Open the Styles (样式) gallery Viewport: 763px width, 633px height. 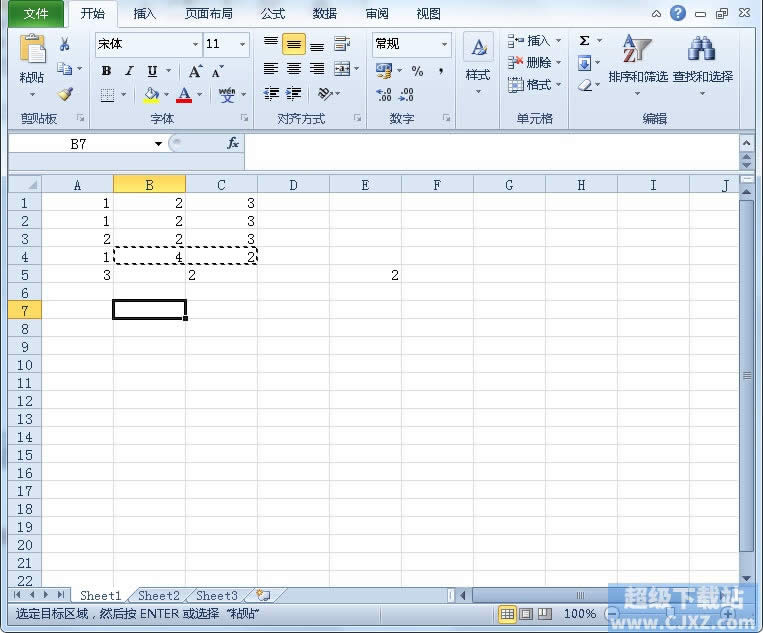point(478,63)
